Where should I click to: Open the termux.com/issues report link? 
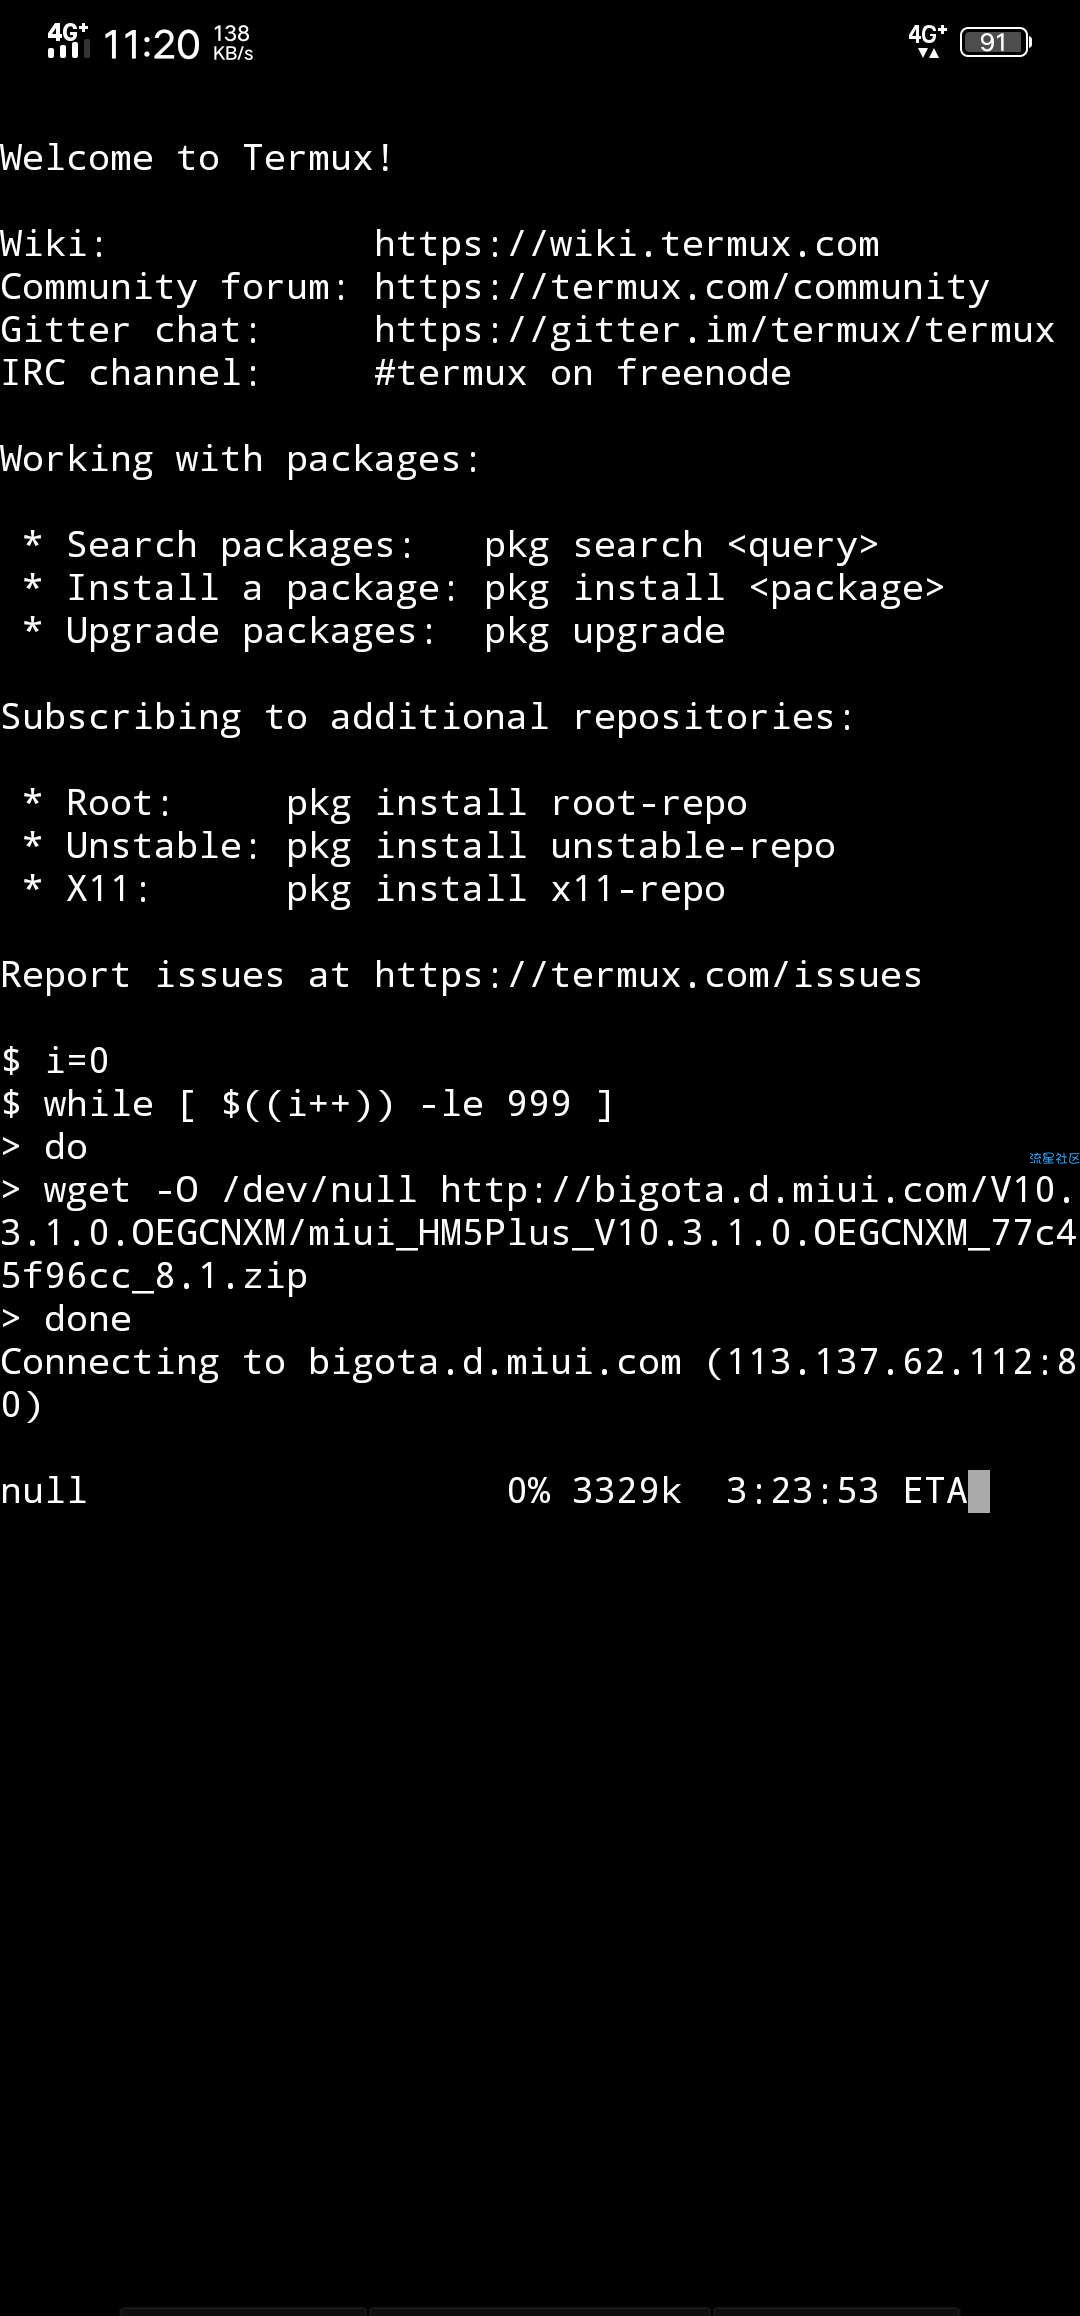(648, 975)
